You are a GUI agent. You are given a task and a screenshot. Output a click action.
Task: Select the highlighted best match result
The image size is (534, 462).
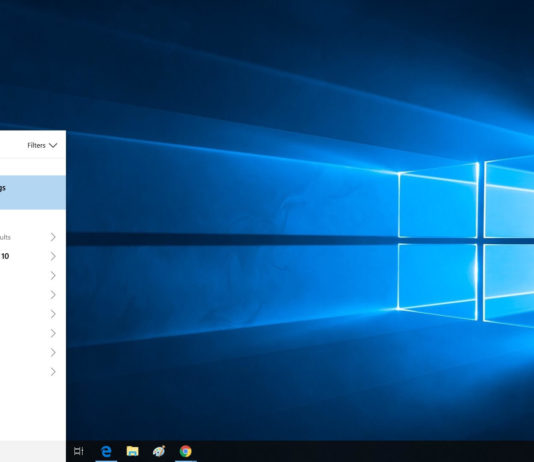33,193
